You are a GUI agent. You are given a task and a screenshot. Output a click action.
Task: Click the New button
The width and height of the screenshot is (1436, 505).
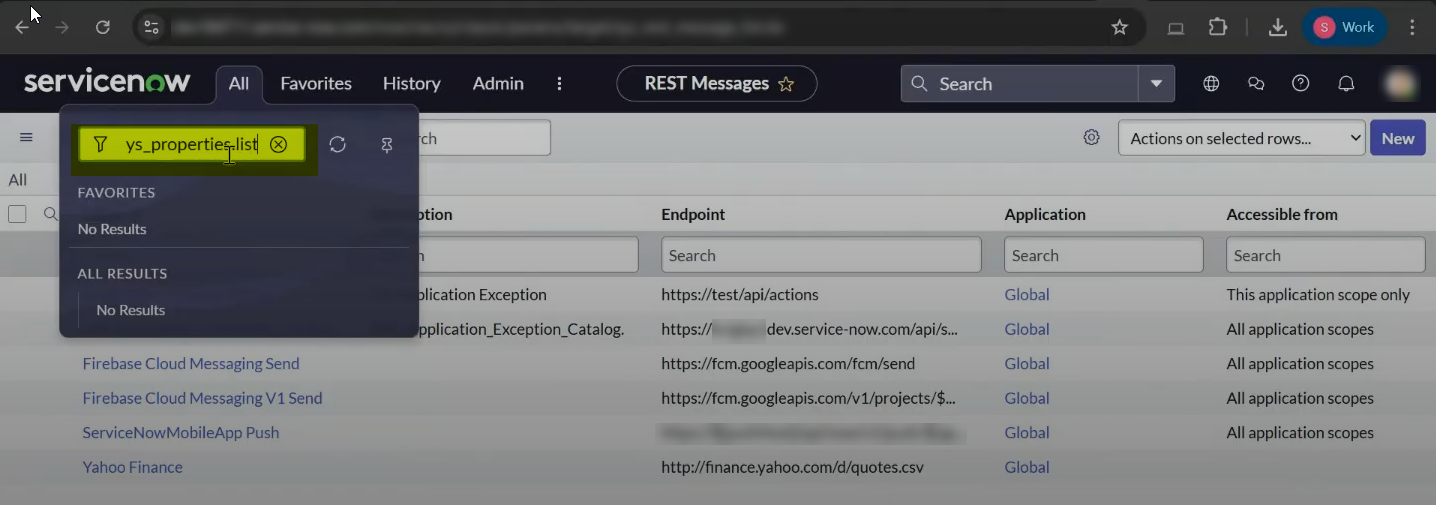[1397, 138]
